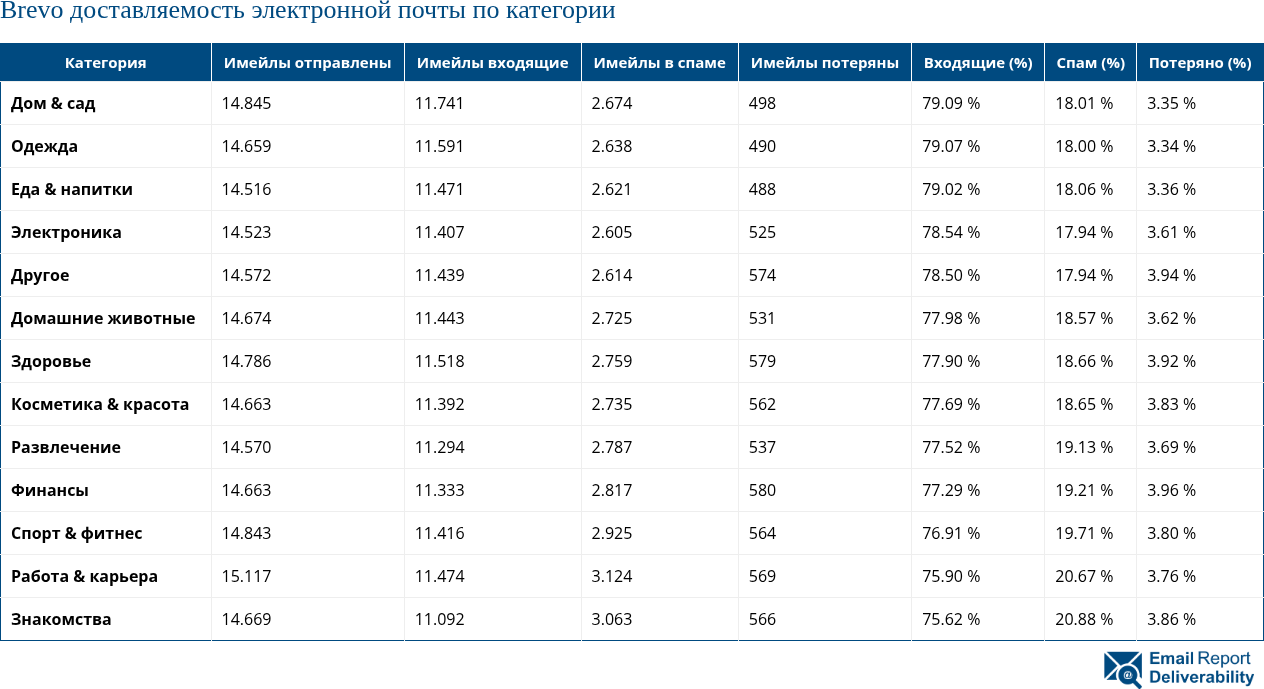Screen dimensions: 1264x689
Task: Sort by the Категория column header
Action: (105, 63)
